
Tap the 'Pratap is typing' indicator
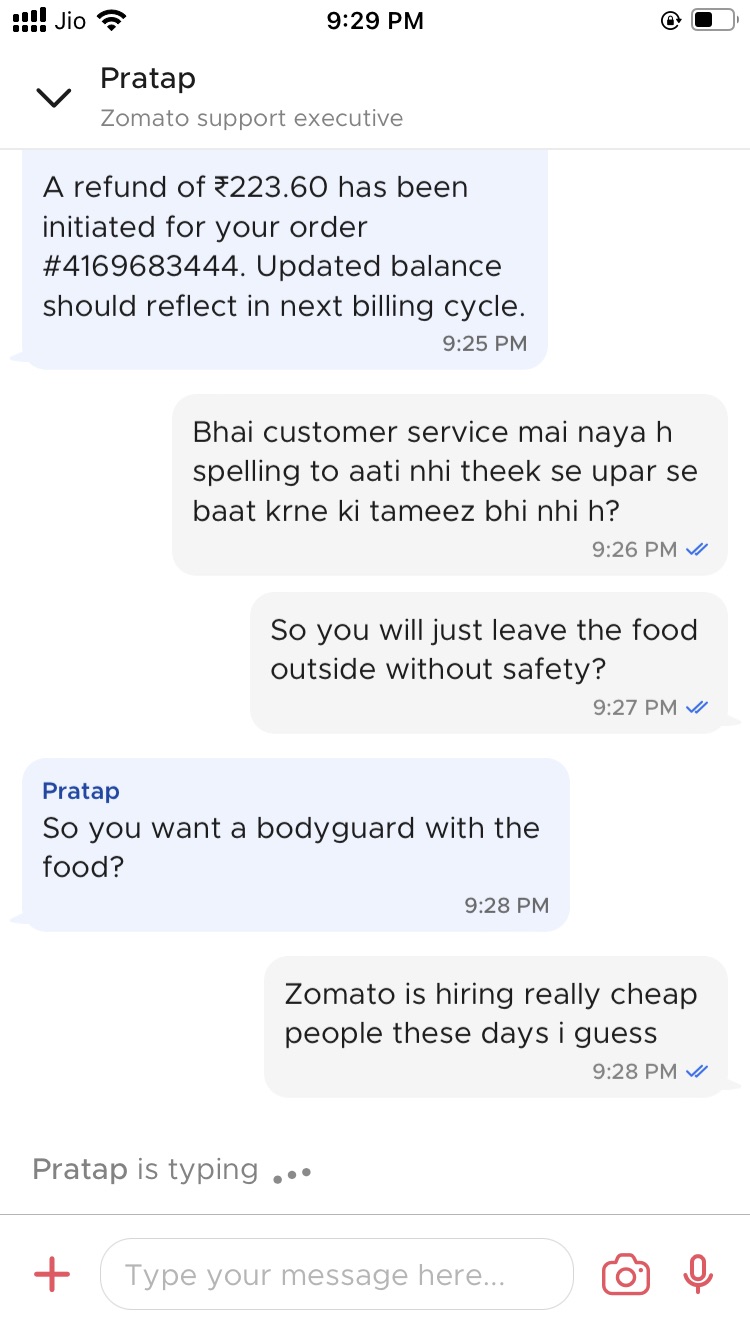[x=146, y=1169]
